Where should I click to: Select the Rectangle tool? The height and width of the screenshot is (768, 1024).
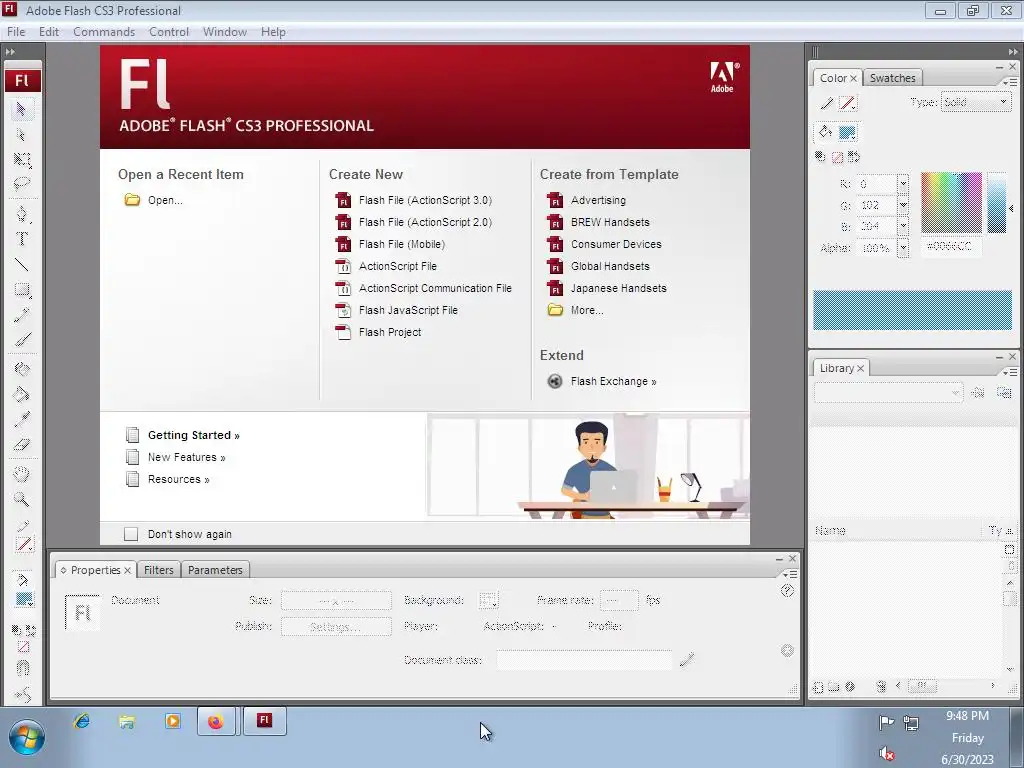[x=22, y=289]
